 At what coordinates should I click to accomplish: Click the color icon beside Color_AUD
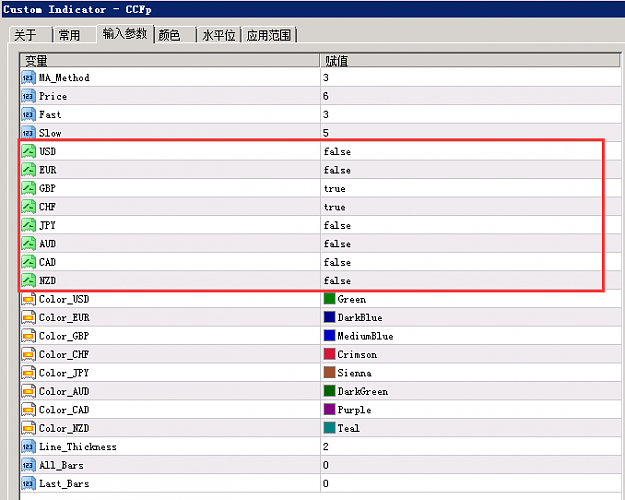[x=28, y=391]
